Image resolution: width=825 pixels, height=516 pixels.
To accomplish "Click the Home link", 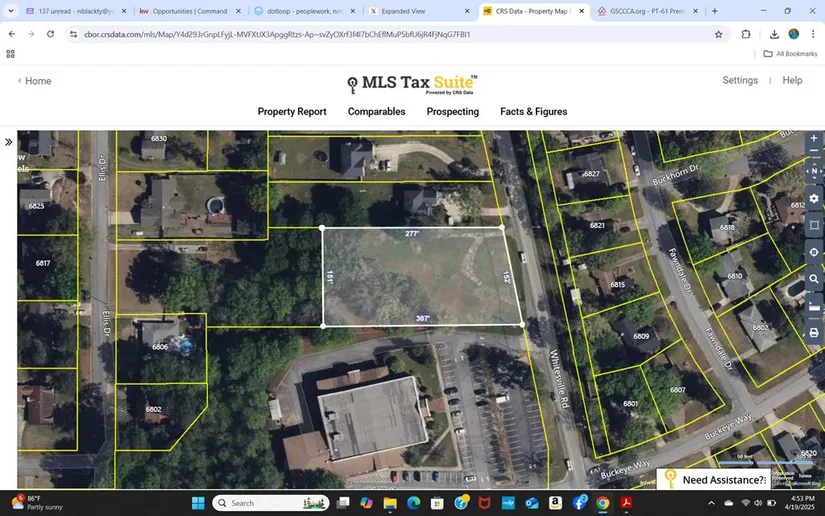I will (x=37, y=81).
